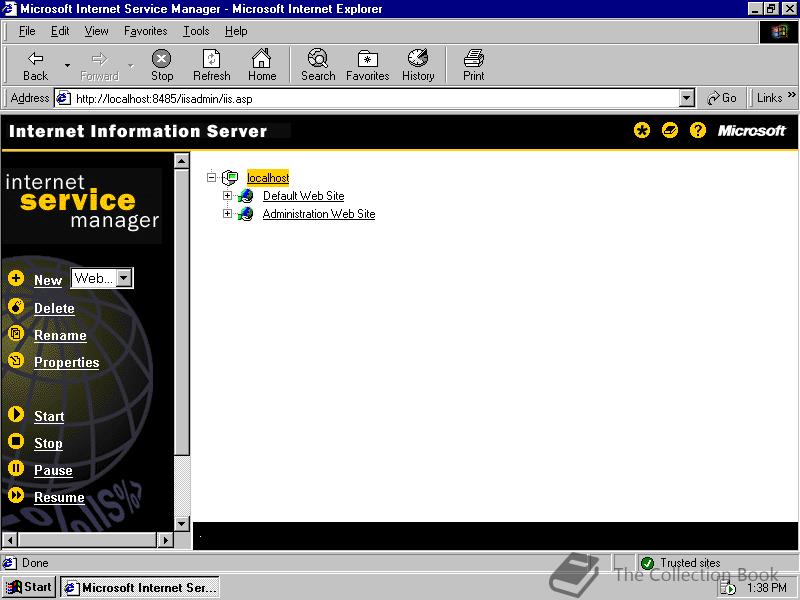Screen dimensions: 800x600
Task: Open the Default Web Site link
Action: pos(304,196)
